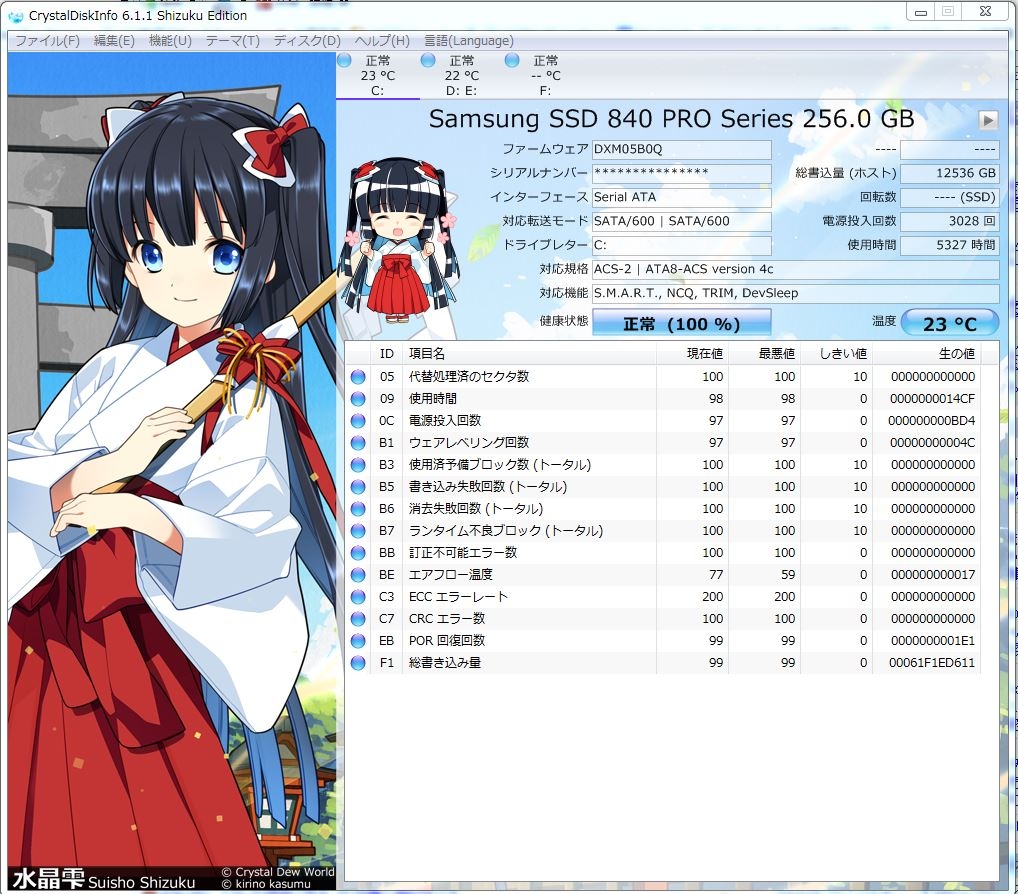Image resolution: width=1018 pixels, height=894 pixels.
Task: Click the power-on hours value 5327 時間
Action: pyautogui.click(x=950, y=245)
